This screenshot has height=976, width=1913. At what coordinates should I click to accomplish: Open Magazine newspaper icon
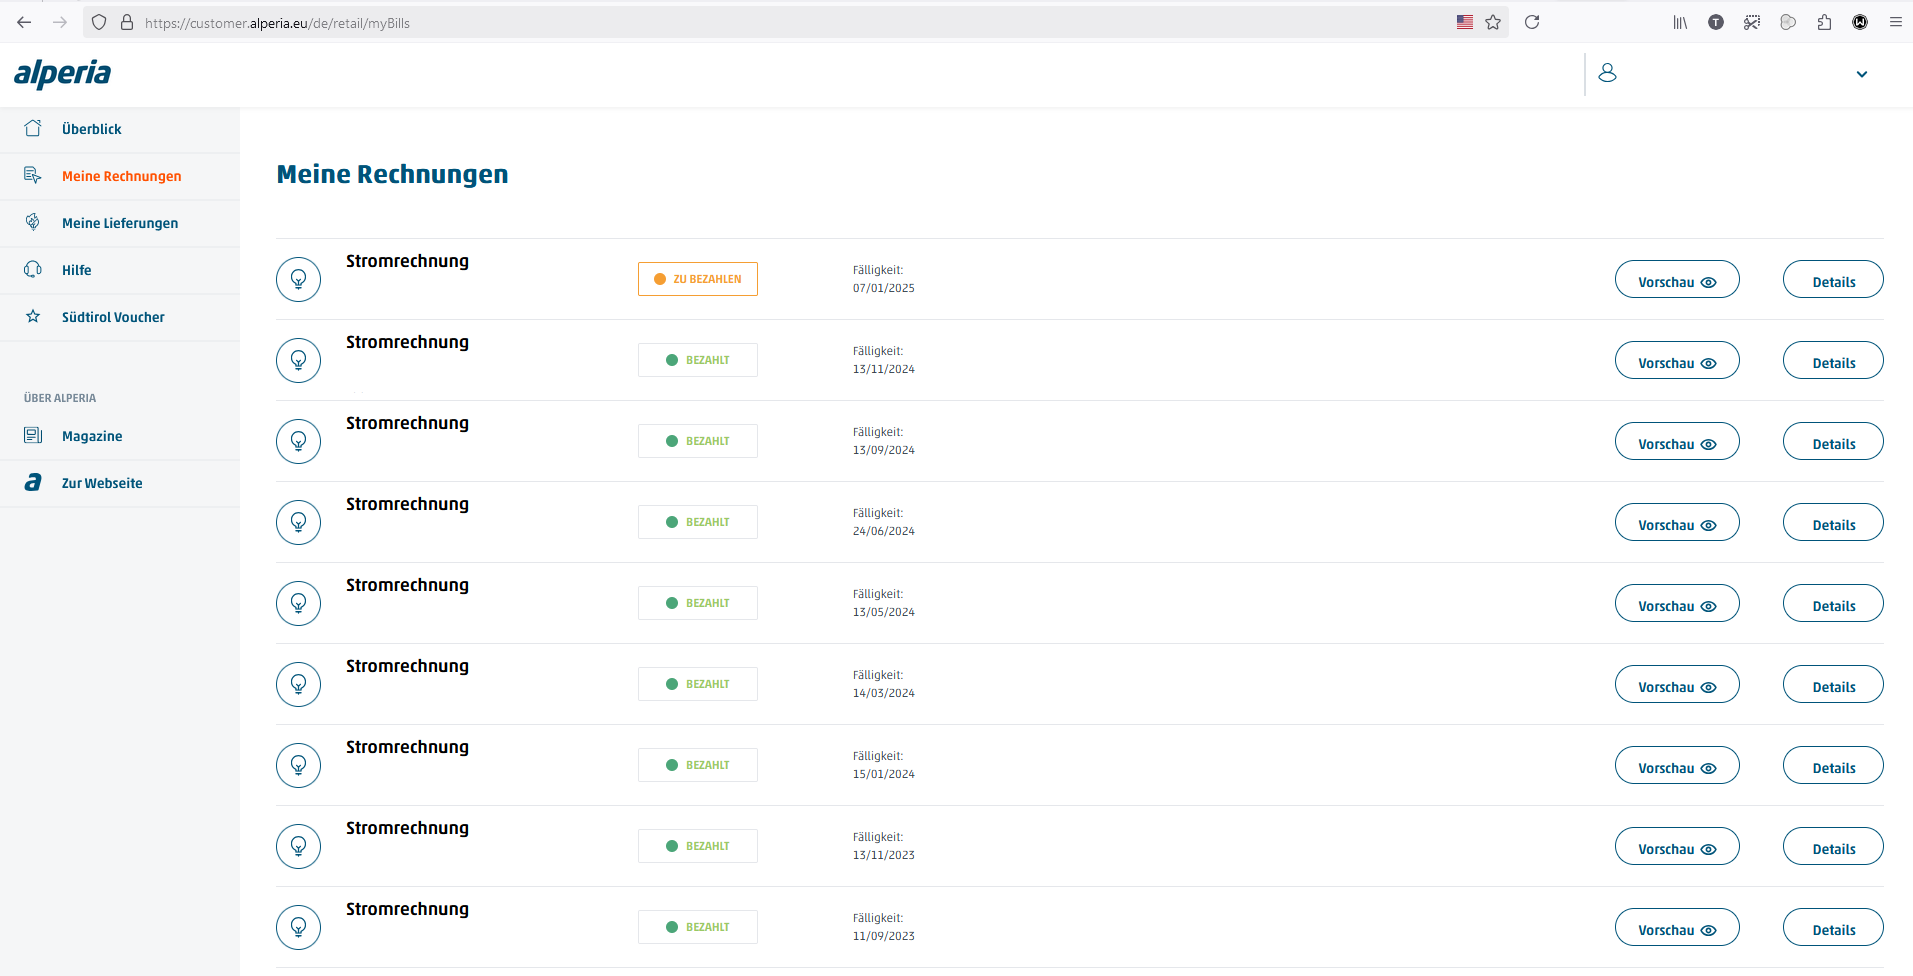(33, 435)
